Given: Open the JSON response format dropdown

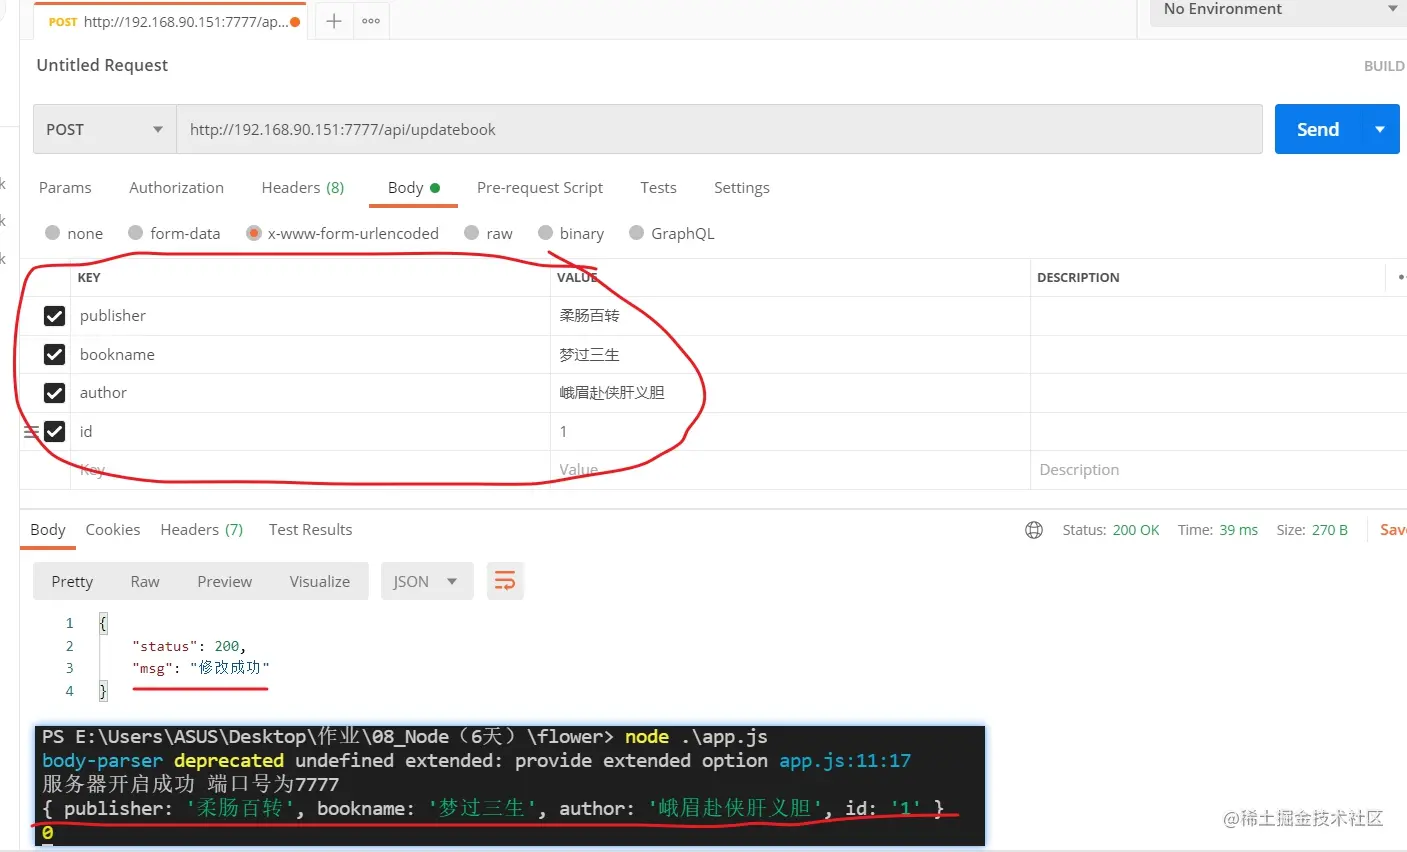Looking at the screenshot, I should [425, 581].
